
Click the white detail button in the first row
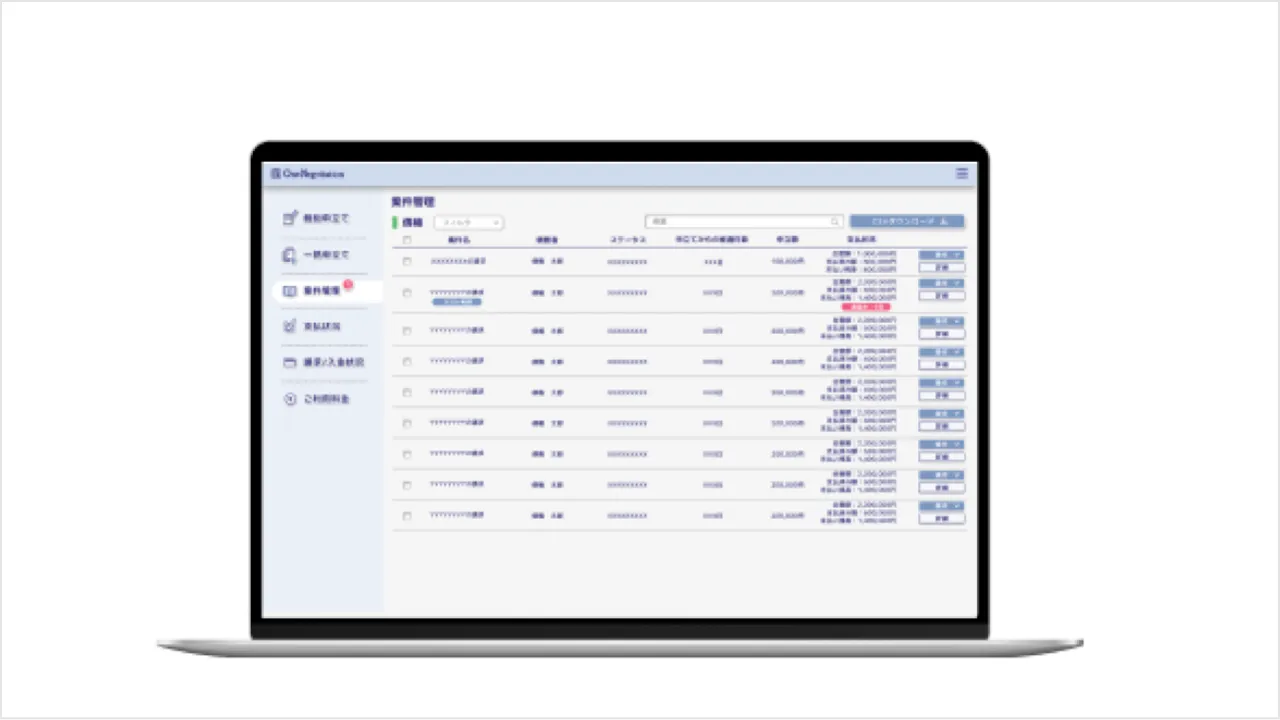point(941,268)
